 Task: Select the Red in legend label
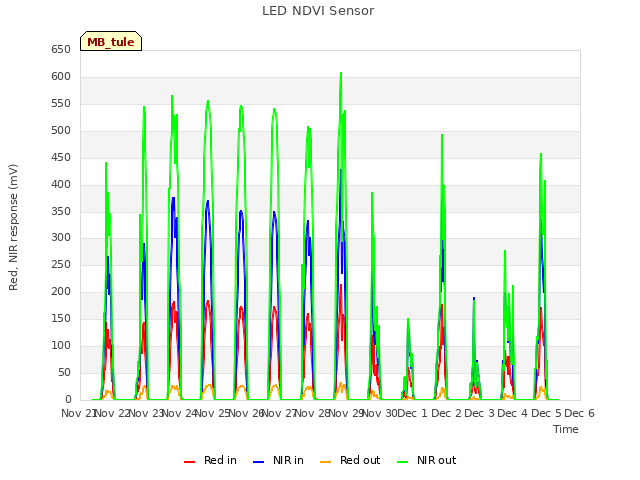click(220, 460)
